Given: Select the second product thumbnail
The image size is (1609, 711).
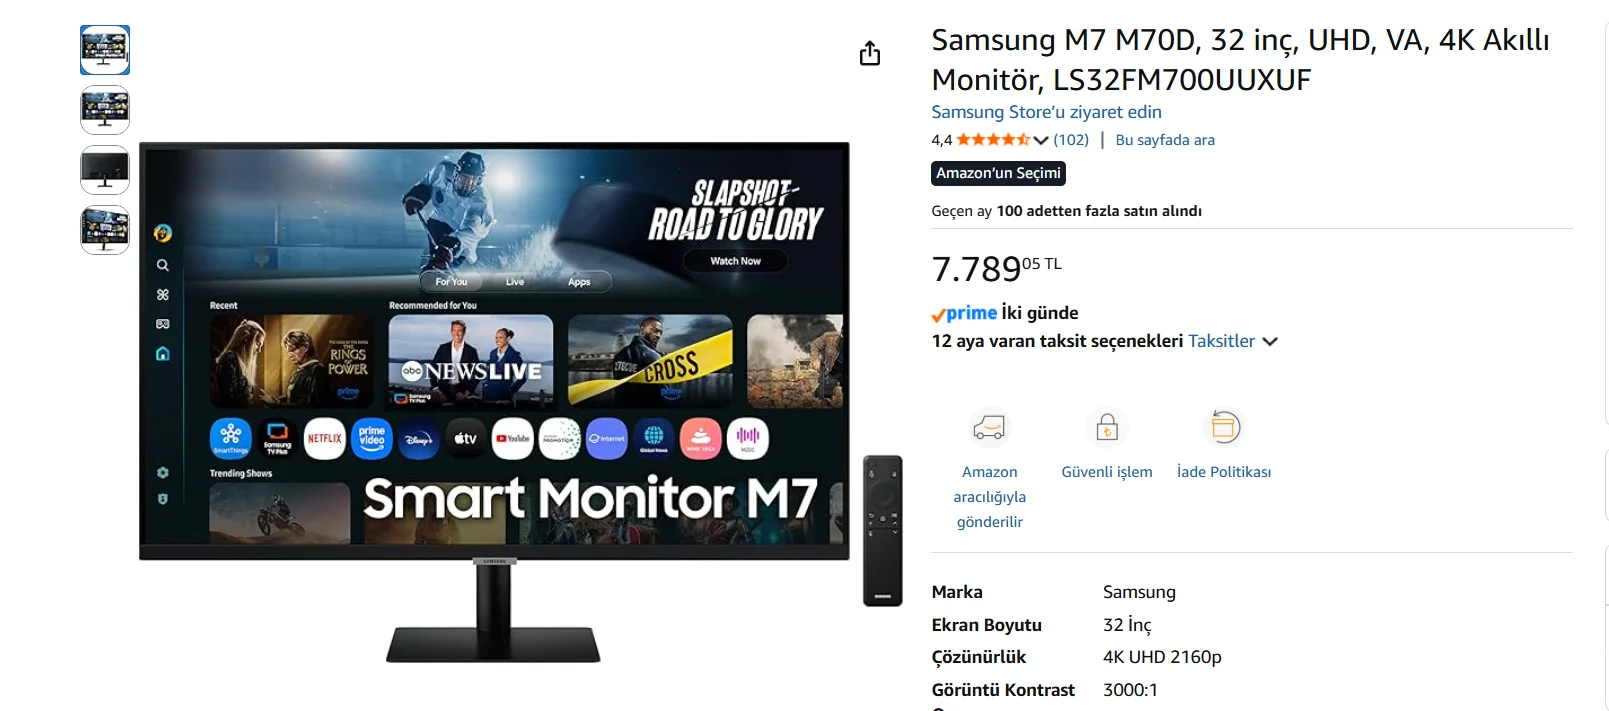Looking at the screenshot, I should [105, 110].
